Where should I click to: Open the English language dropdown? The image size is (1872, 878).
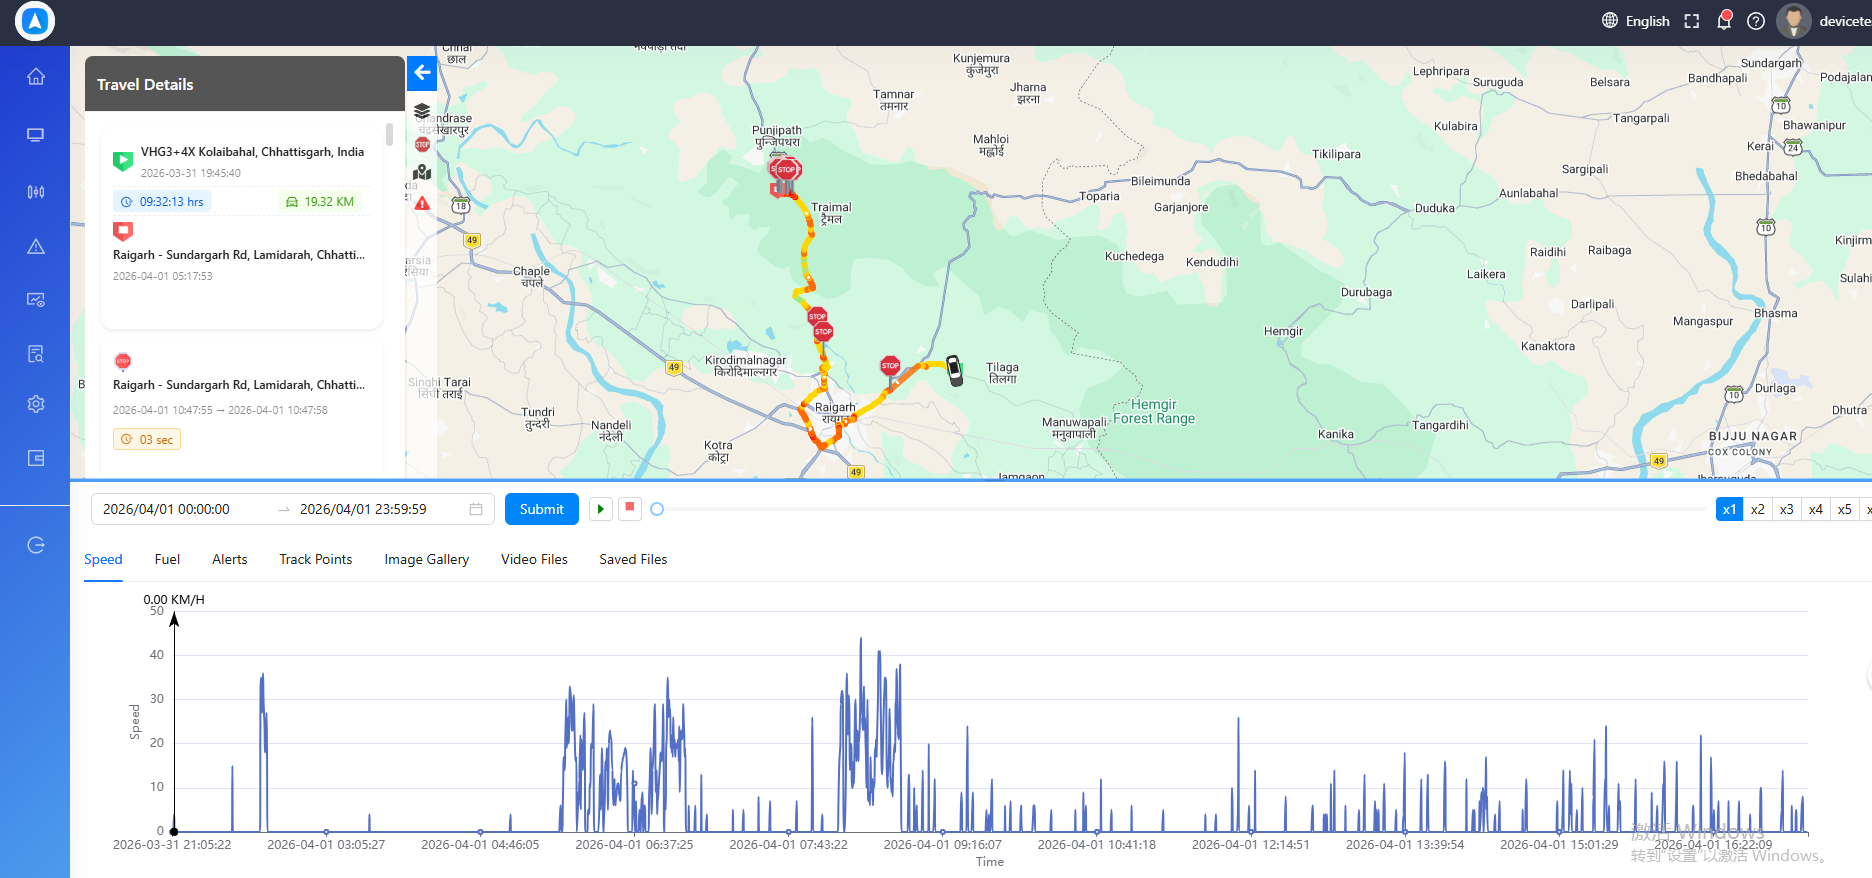coord(1636,21)
